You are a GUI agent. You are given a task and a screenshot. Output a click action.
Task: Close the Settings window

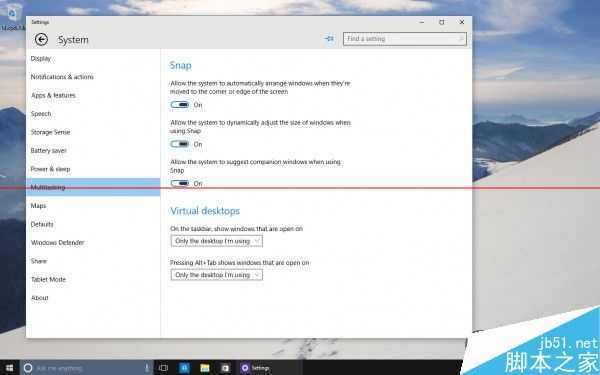[x=462, y=22]
